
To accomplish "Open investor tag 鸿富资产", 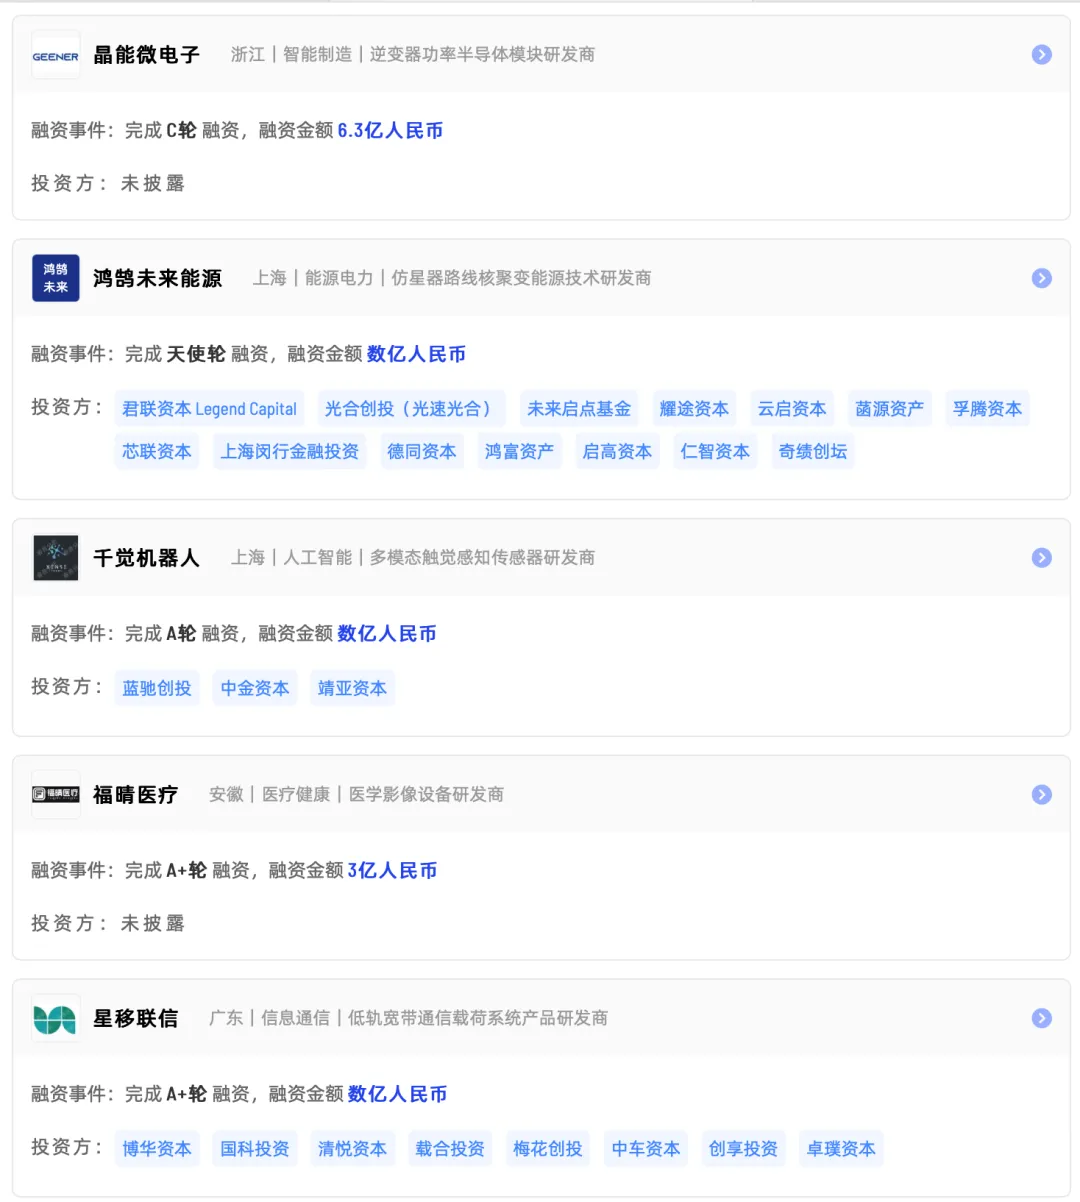I will click(x=520, y=452).
